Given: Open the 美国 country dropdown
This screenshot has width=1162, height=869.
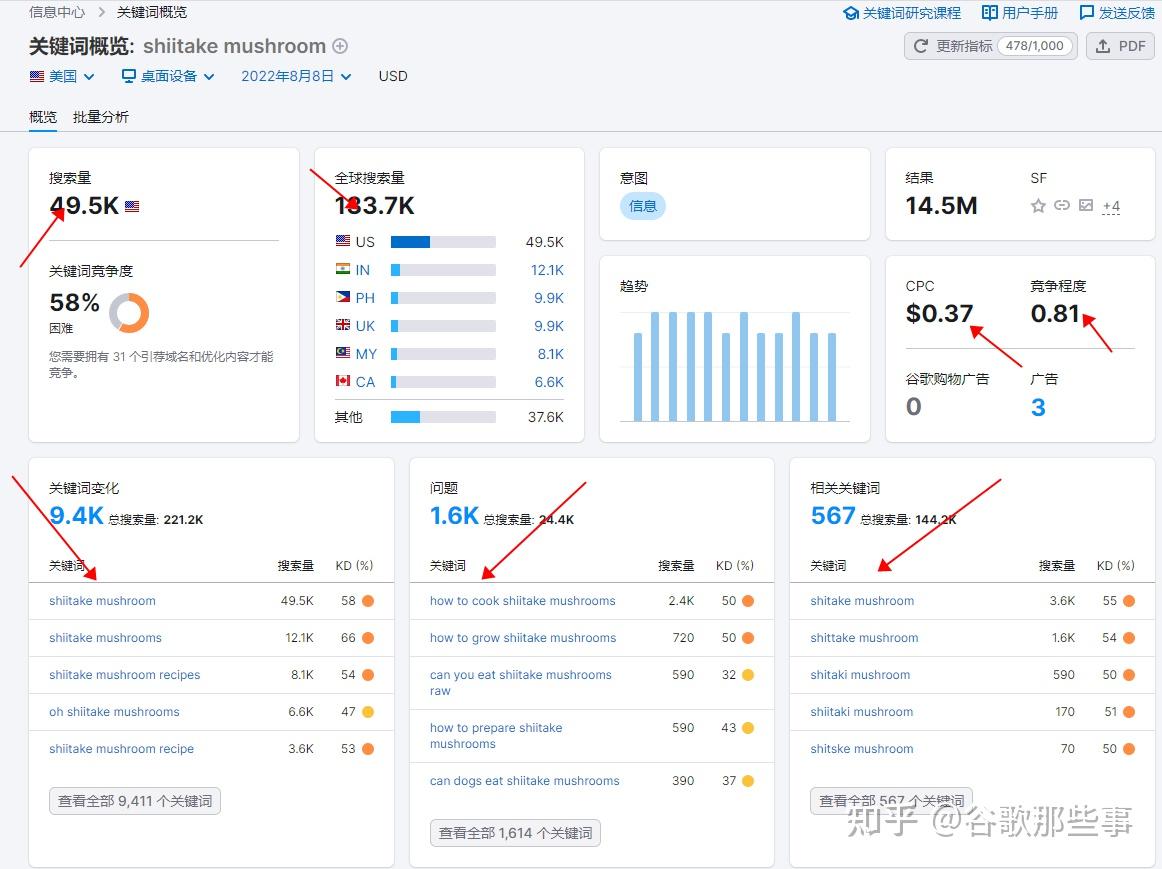Looking at the screenshot, I should click(62, 76).
